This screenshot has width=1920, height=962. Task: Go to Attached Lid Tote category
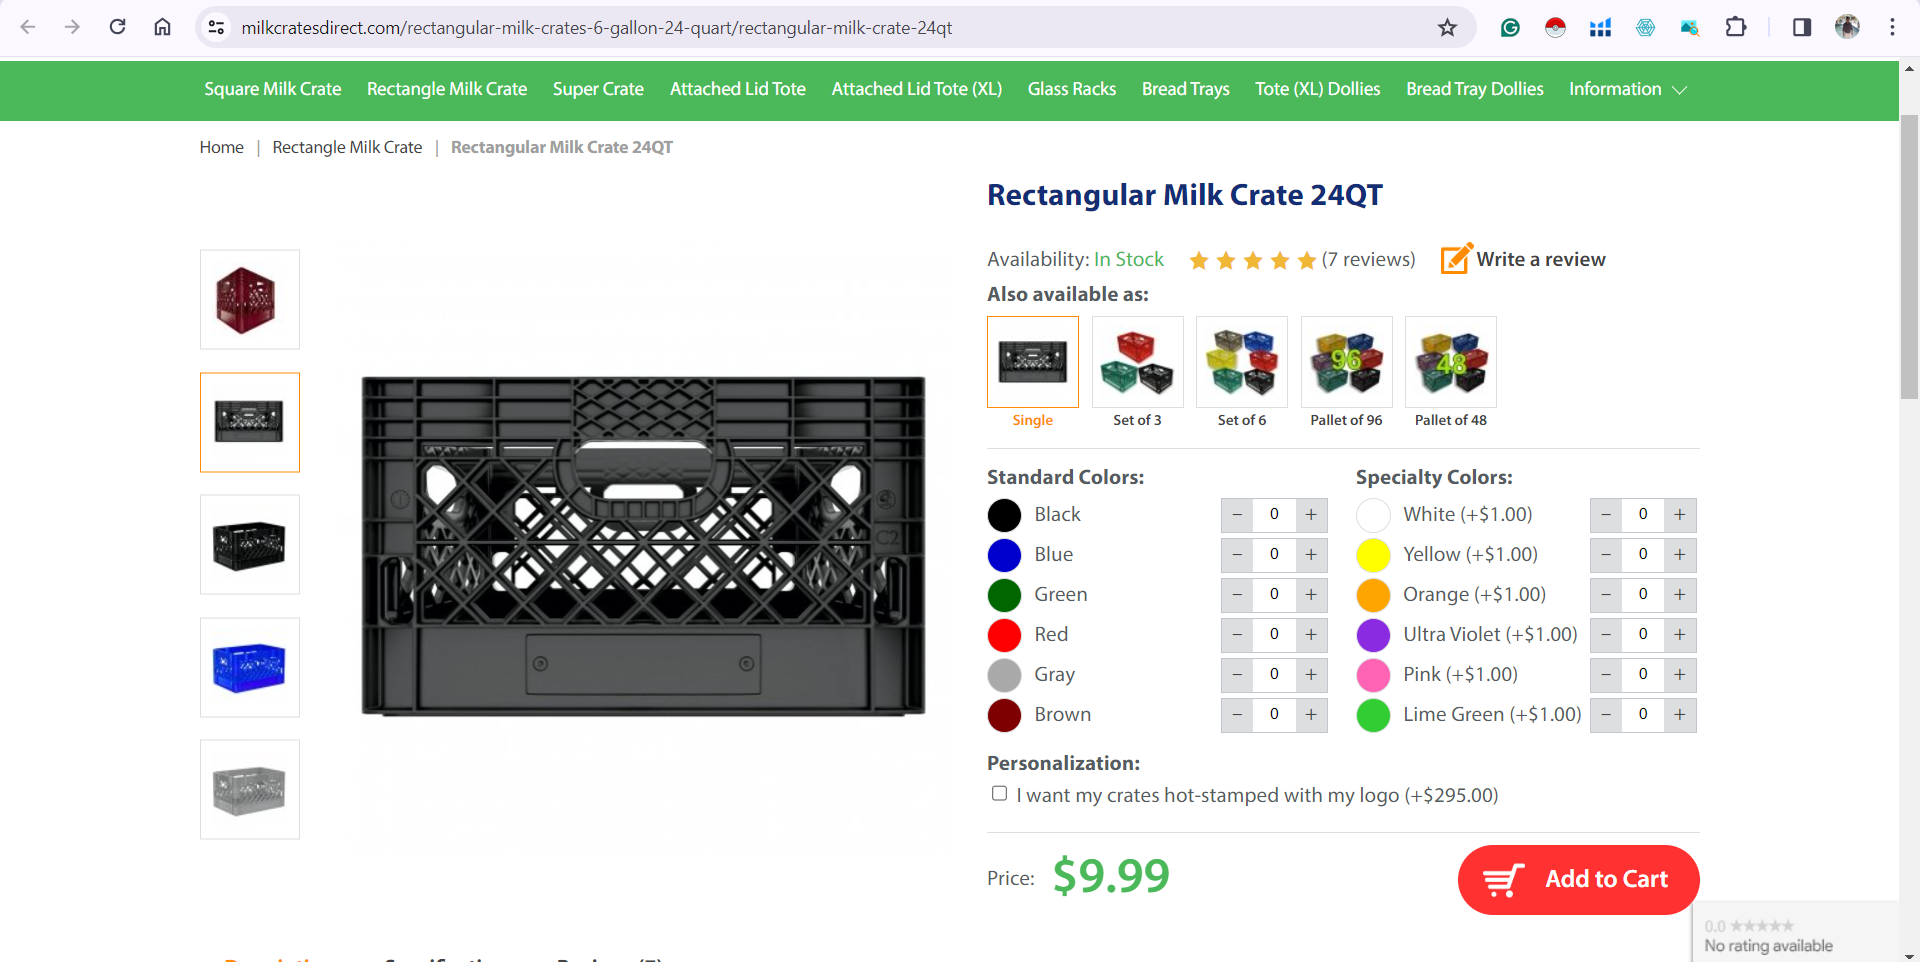[738, 89]
